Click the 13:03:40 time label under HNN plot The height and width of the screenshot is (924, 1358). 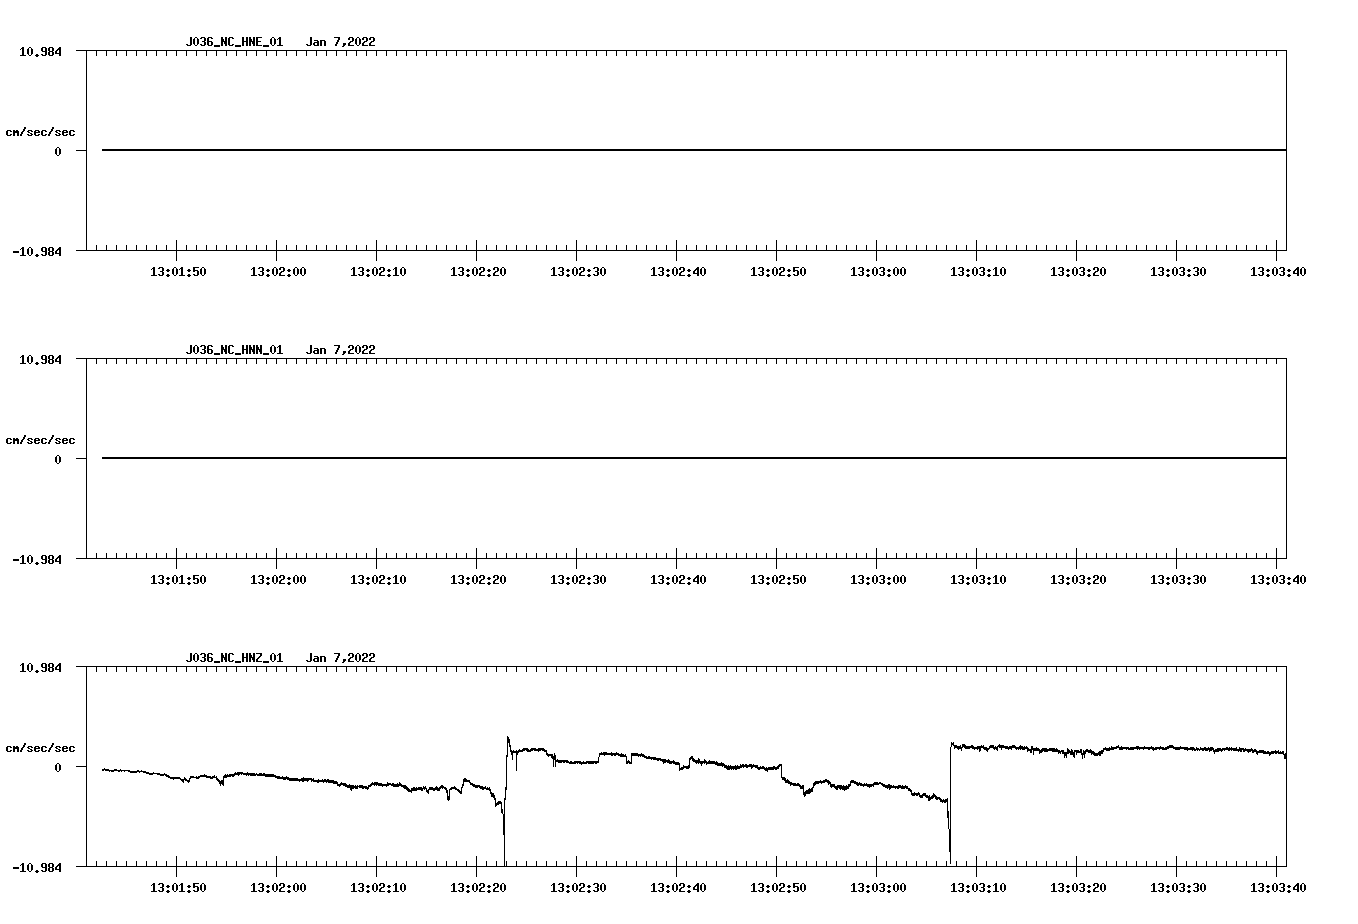[x=1278, y=580]
